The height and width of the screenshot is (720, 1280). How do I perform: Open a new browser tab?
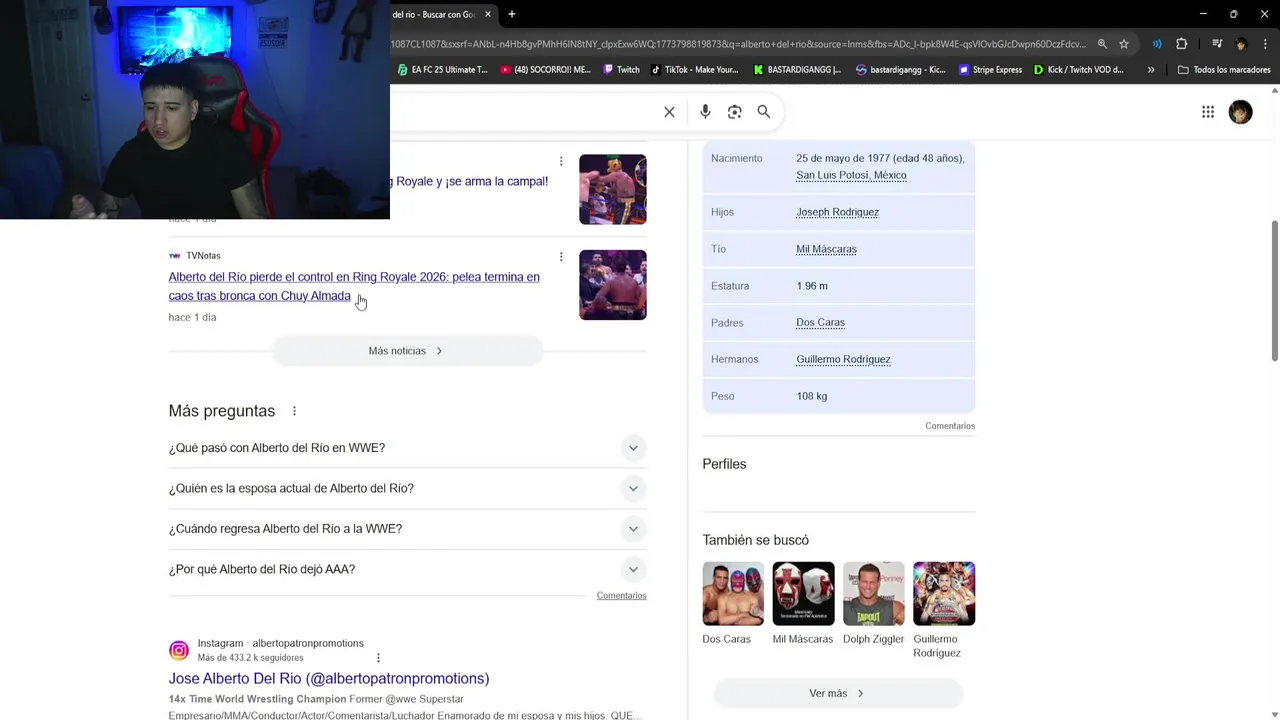(x=512, y=14)
